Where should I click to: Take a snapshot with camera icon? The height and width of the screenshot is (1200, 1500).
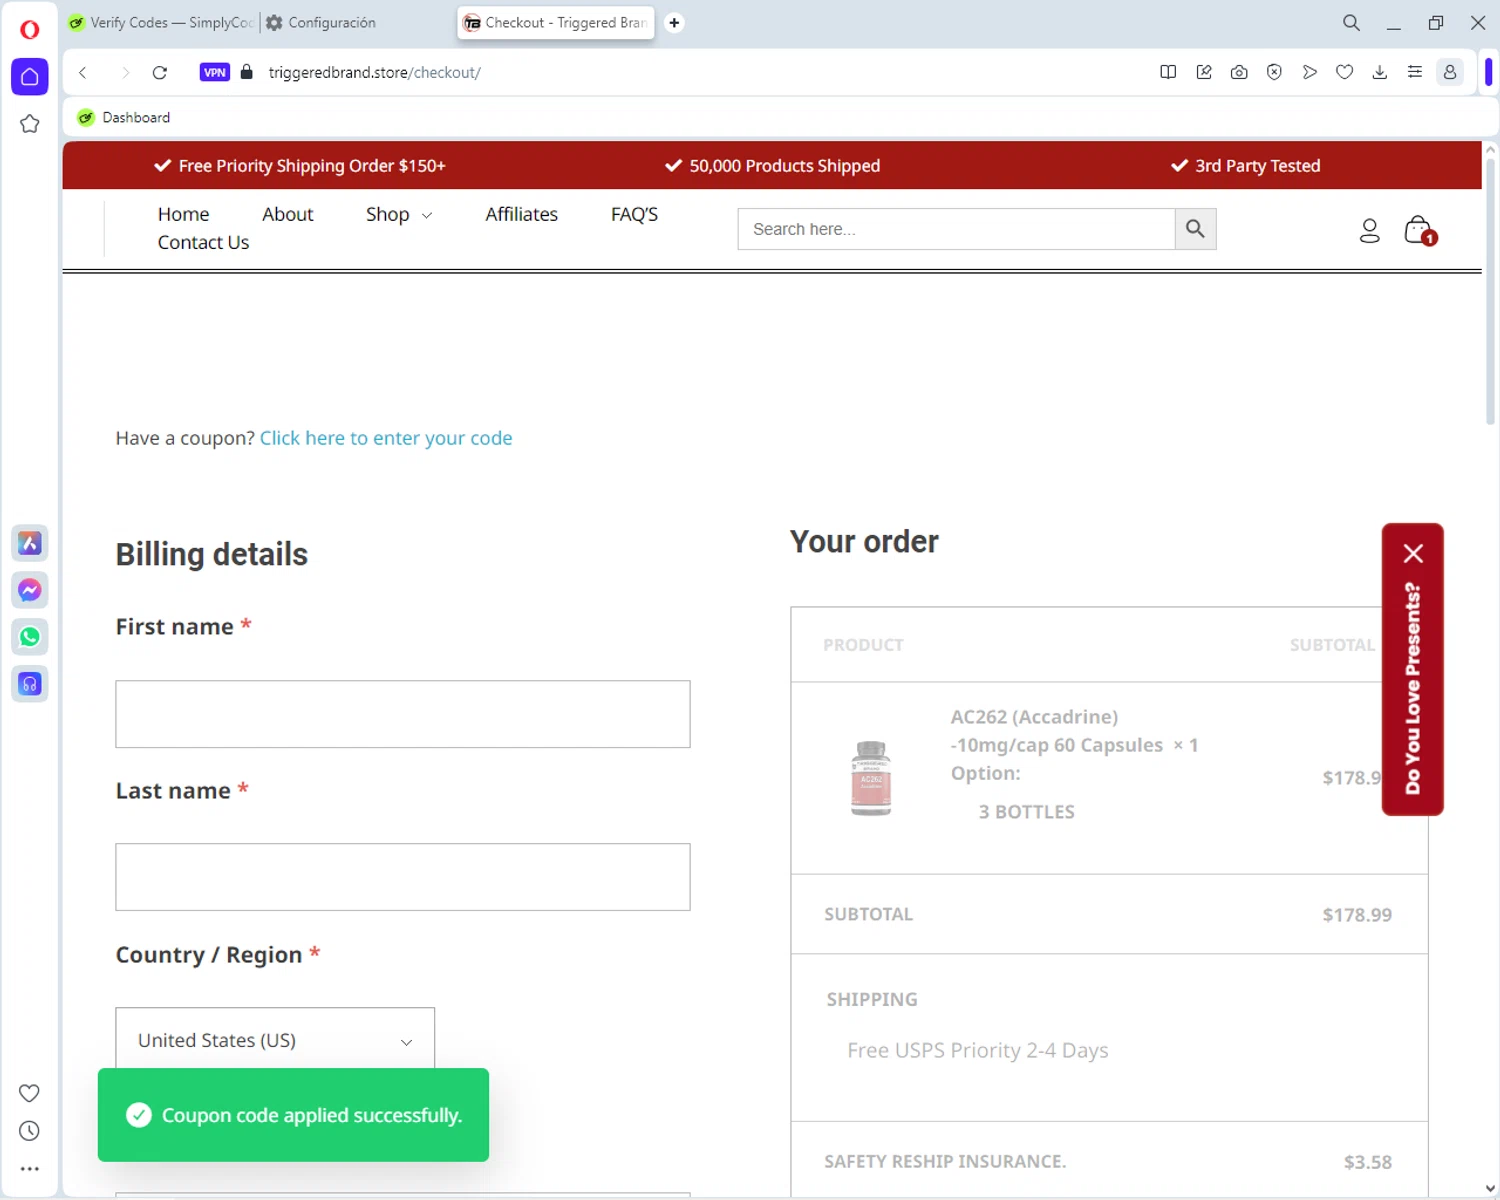pos(1239,72)
